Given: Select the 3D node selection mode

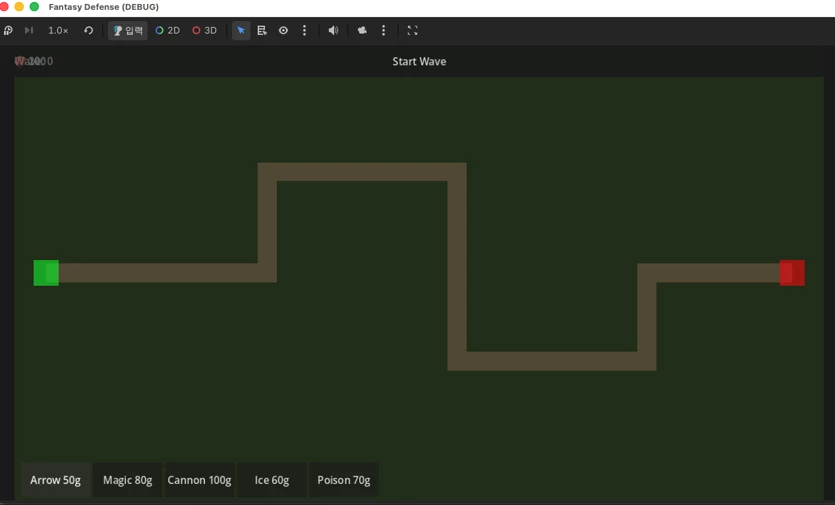Looking at the screenshot, I should [x=204, y=30].
